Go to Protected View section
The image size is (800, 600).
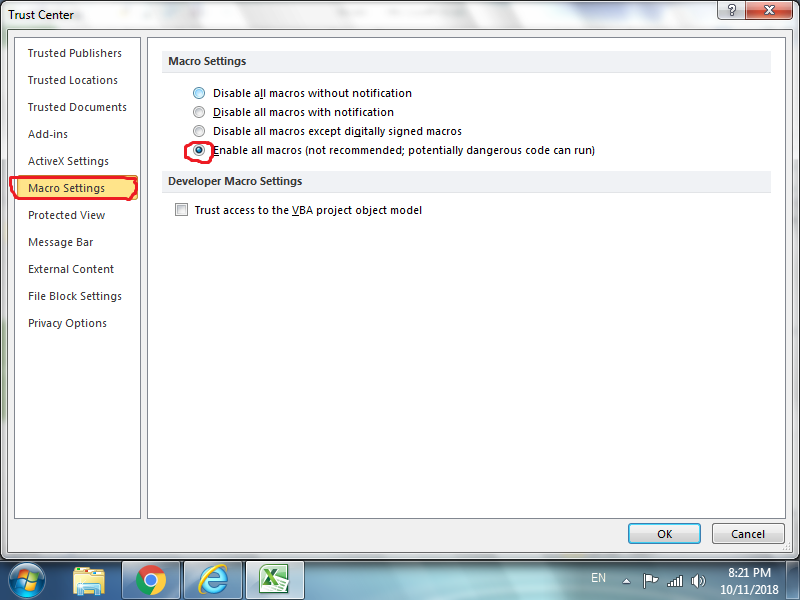[67, 215]
